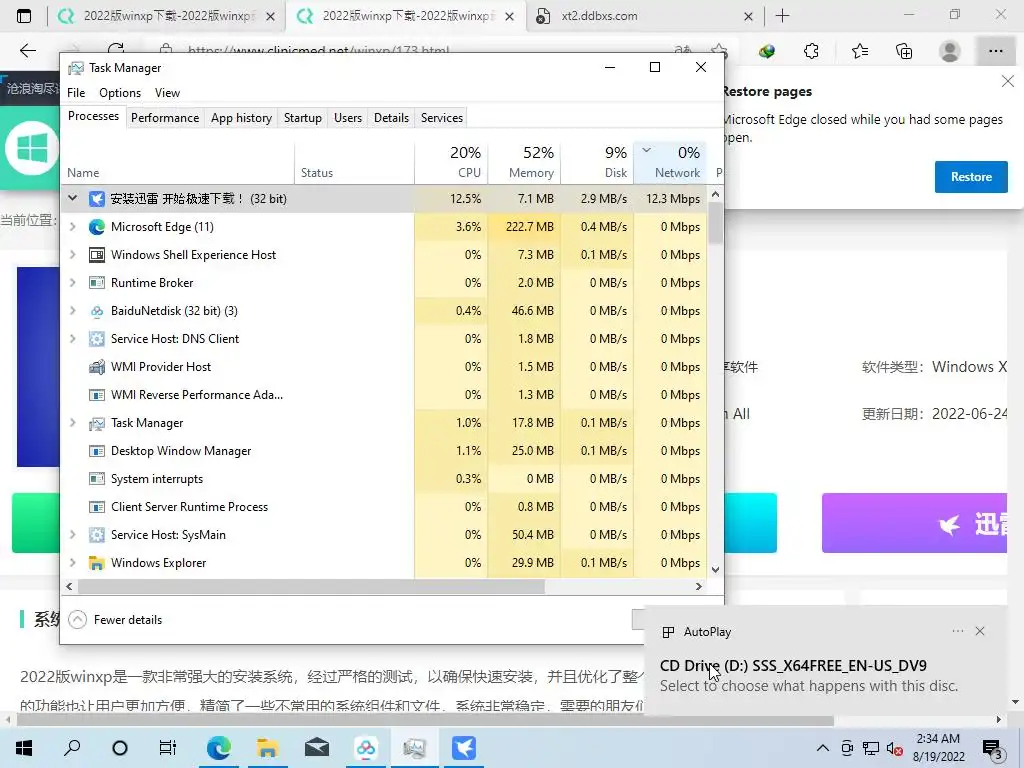Open Edge Favorites star-list icon
1024x768 pixels.
[x=859, y=51]
